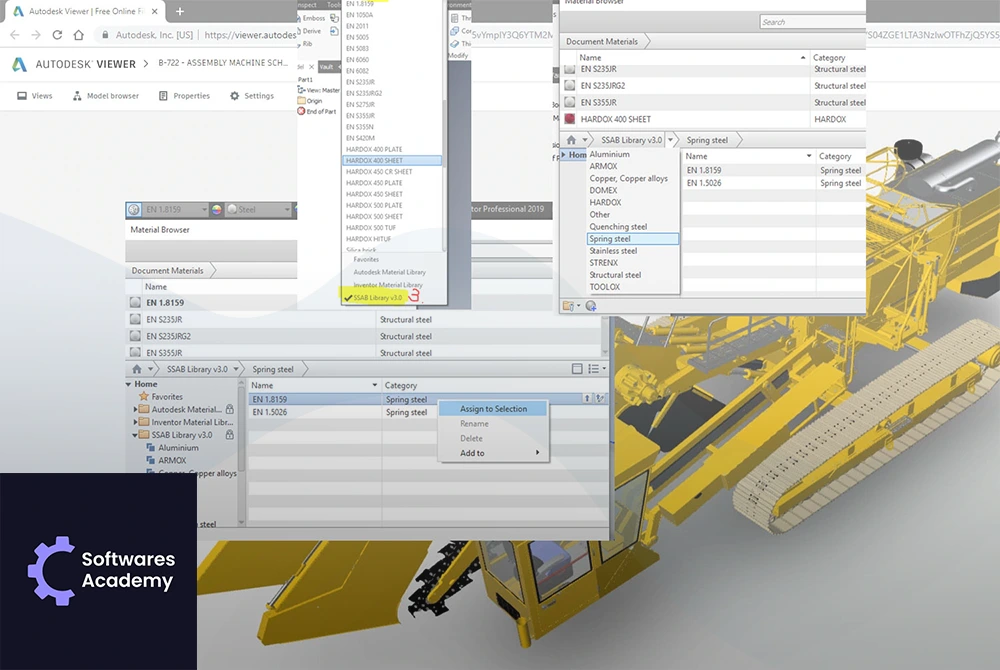Open the EN 1.8159 material dropdown
This screenshot has height=670, width=1000.
[204, 209]
